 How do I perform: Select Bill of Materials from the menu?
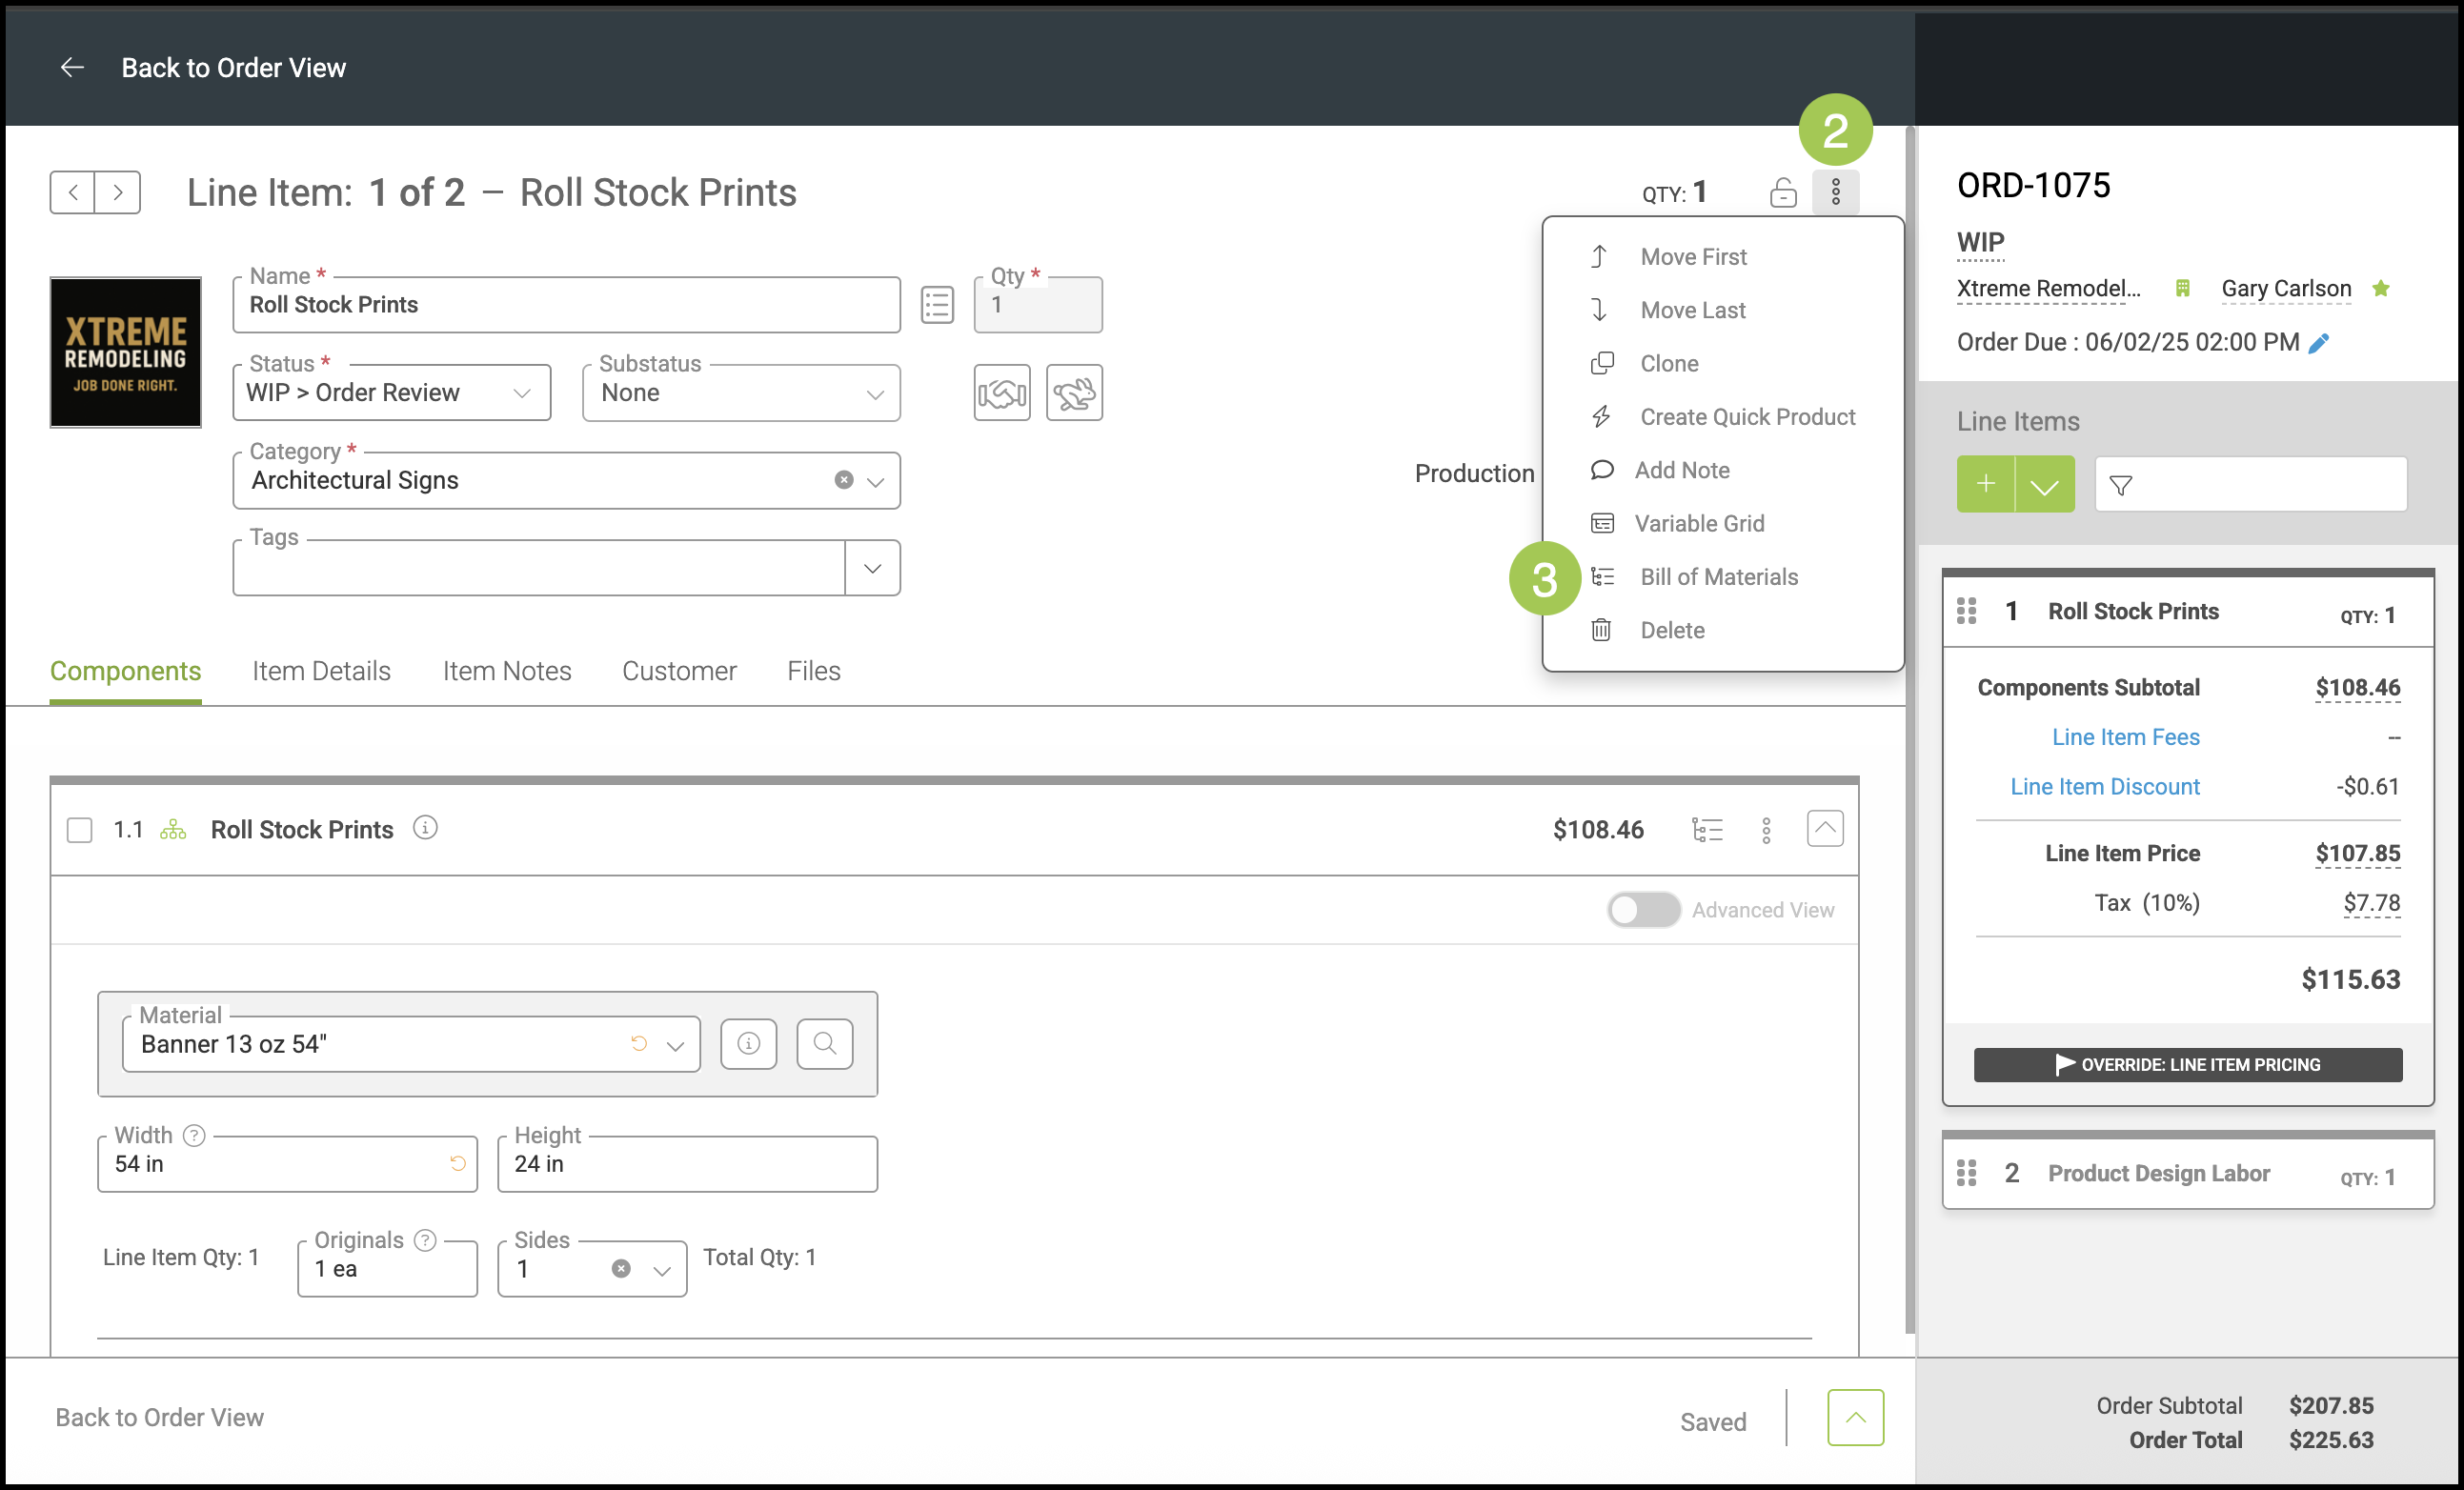[1718, 577]
